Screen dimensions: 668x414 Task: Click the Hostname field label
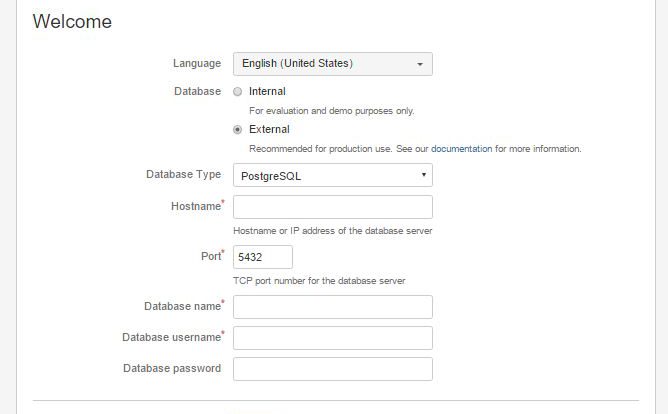click(196, 206)
